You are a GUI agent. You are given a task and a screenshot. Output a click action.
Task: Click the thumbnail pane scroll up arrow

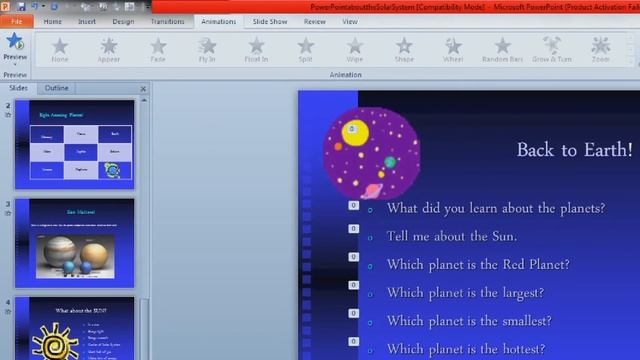[144, 100]
